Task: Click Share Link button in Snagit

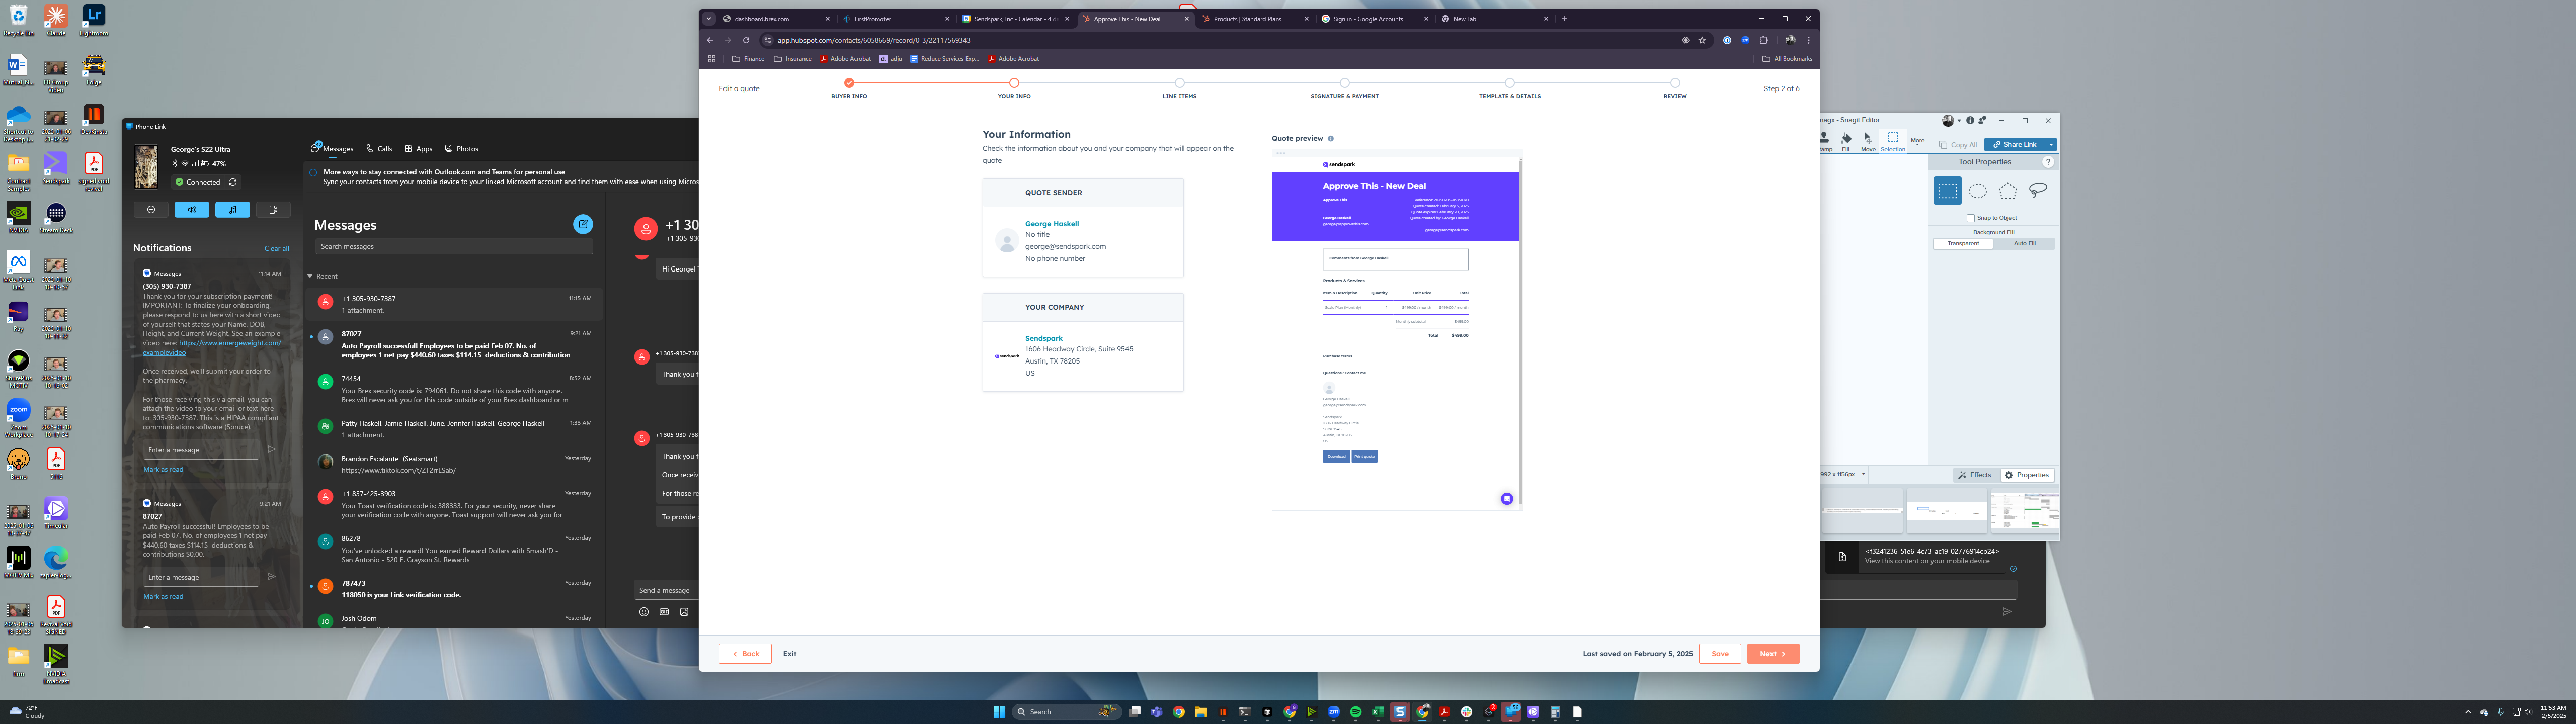Action: (x=2014, y=144)
